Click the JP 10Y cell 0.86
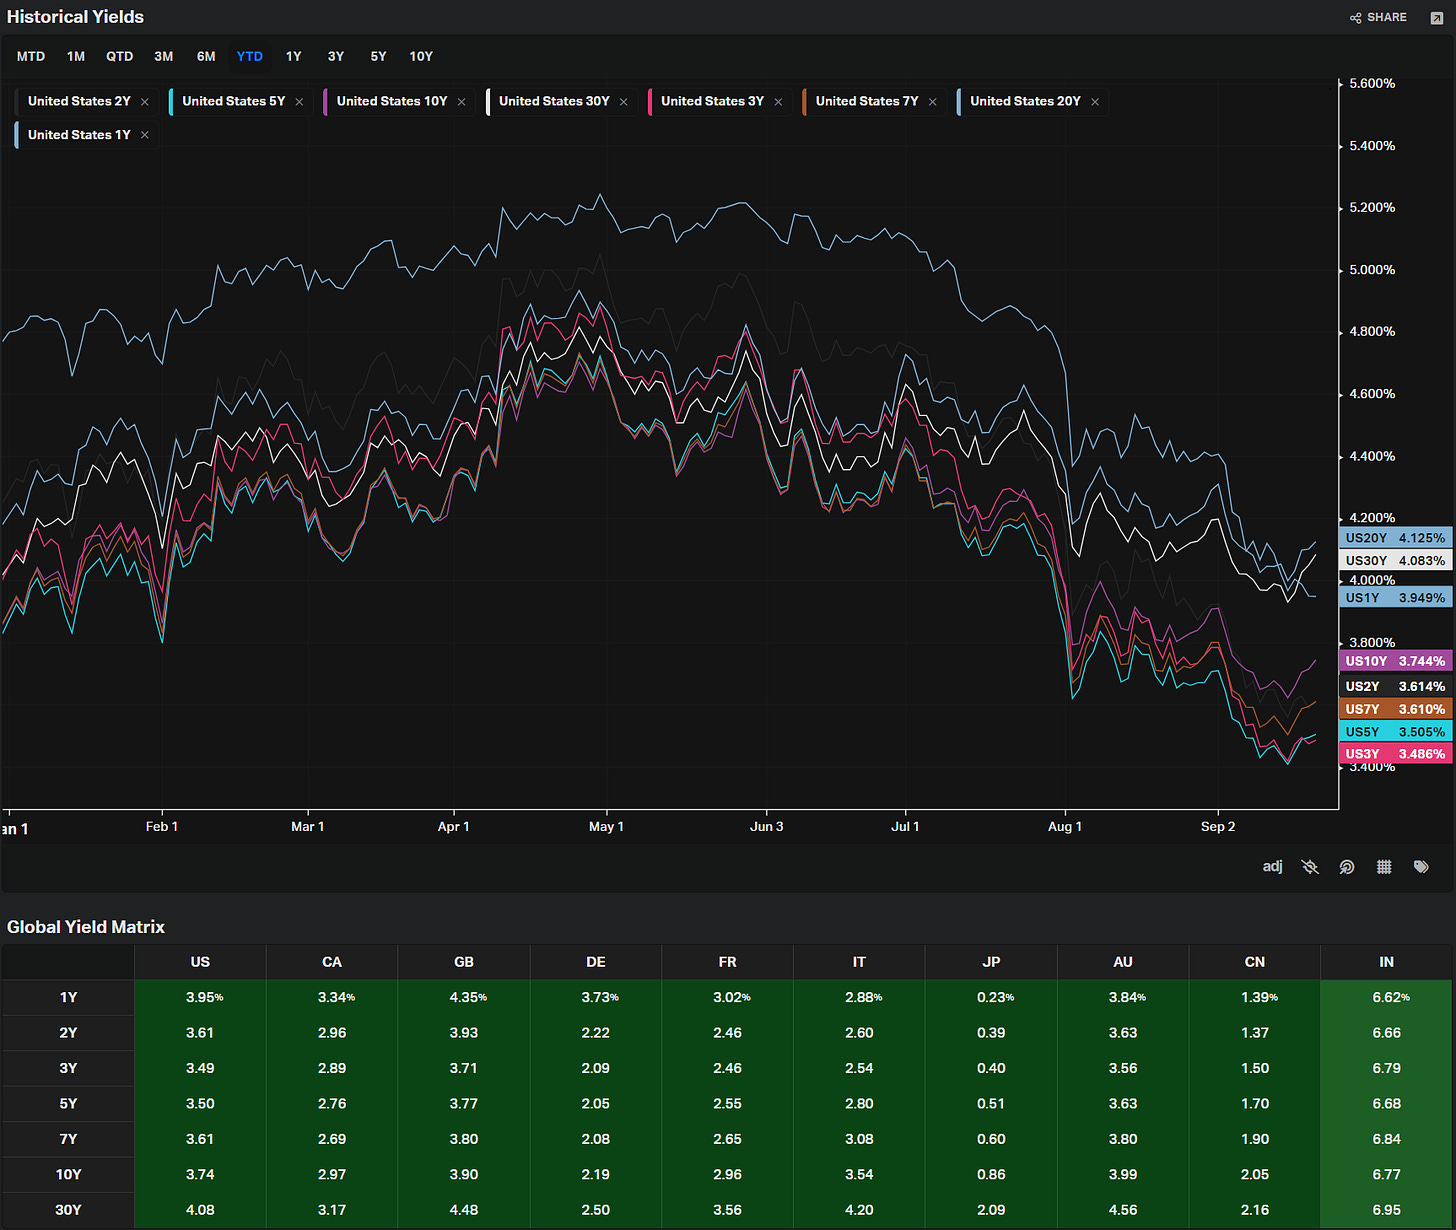 pyautogui.click(x=991, y=1174)
